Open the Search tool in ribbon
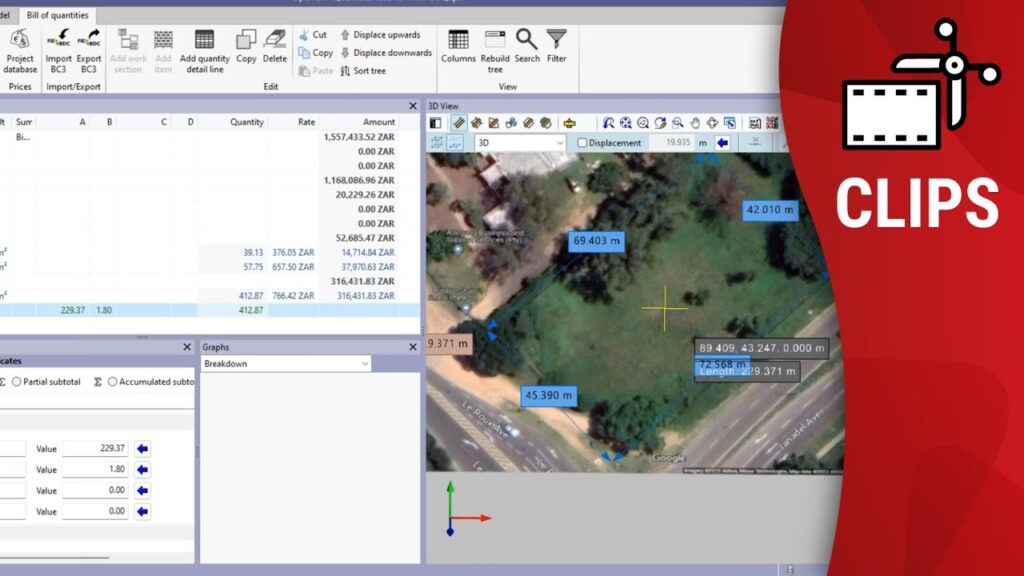This screenshot has height=576, width=1024. click(x=527, y=47)
